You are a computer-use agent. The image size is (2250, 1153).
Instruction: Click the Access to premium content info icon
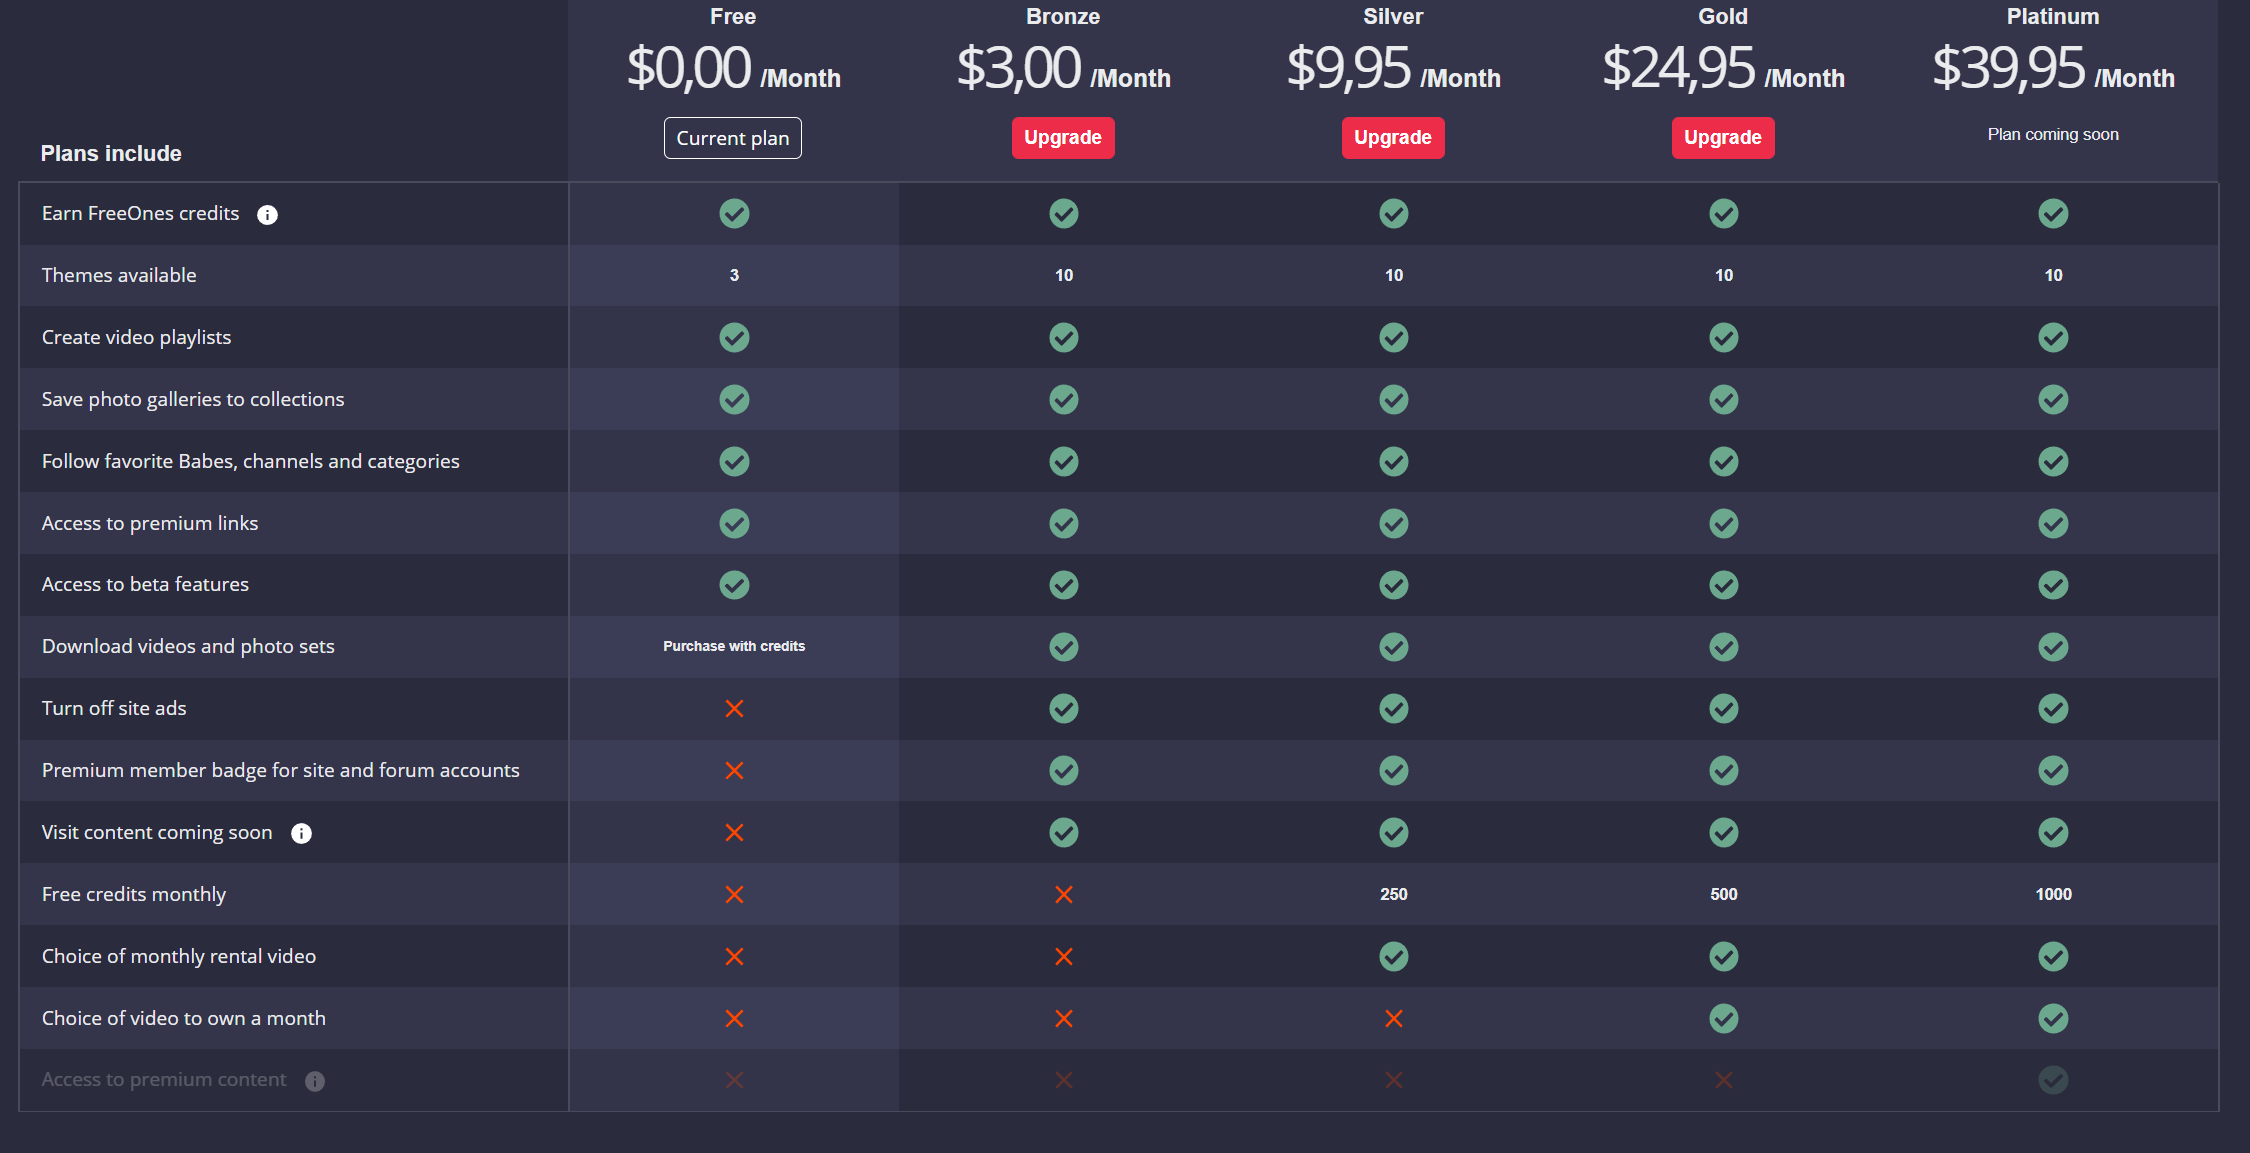tap(315, 1081)
